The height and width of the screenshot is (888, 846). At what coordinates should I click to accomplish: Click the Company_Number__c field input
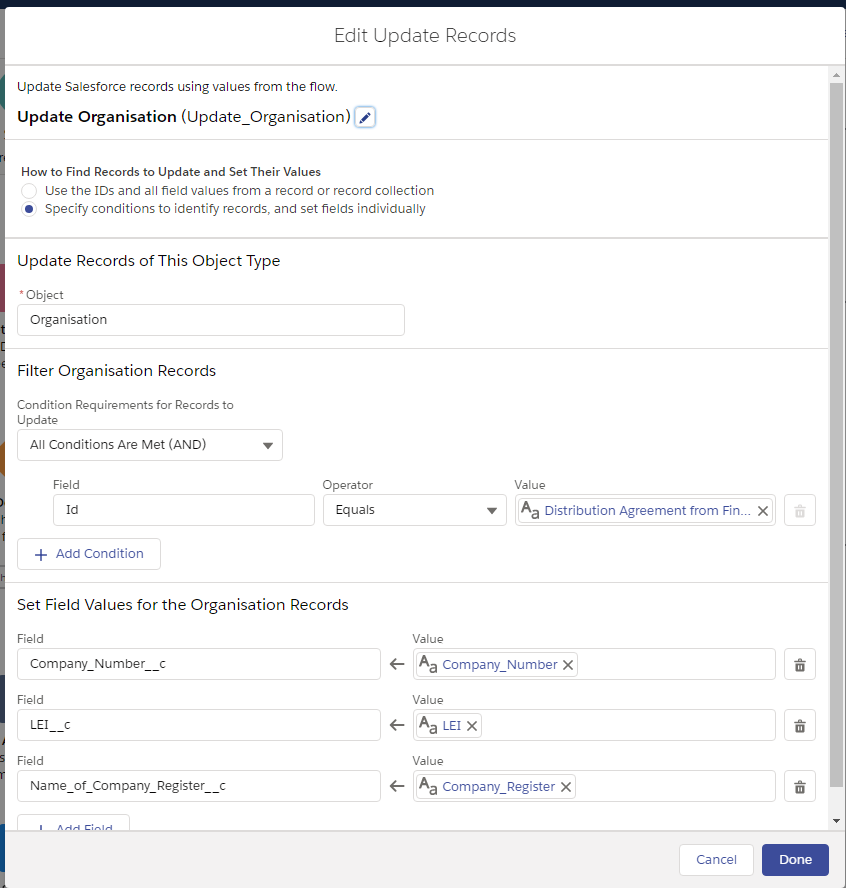[199, 665]
